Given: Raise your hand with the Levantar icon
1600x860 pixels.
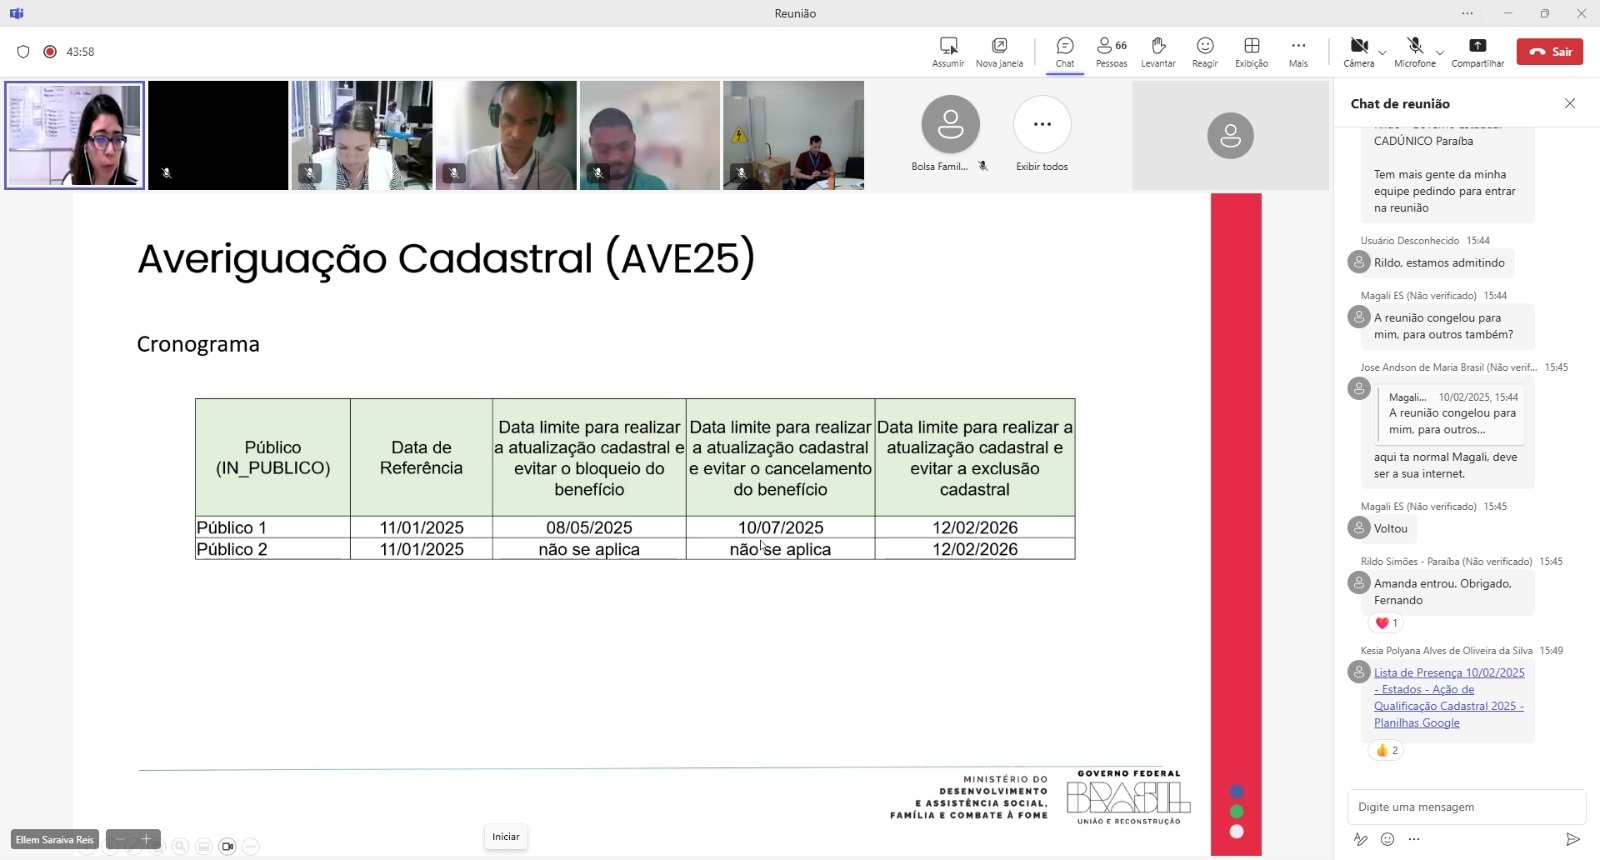Looking at the screenshot, I should [x=1158, y=46].
